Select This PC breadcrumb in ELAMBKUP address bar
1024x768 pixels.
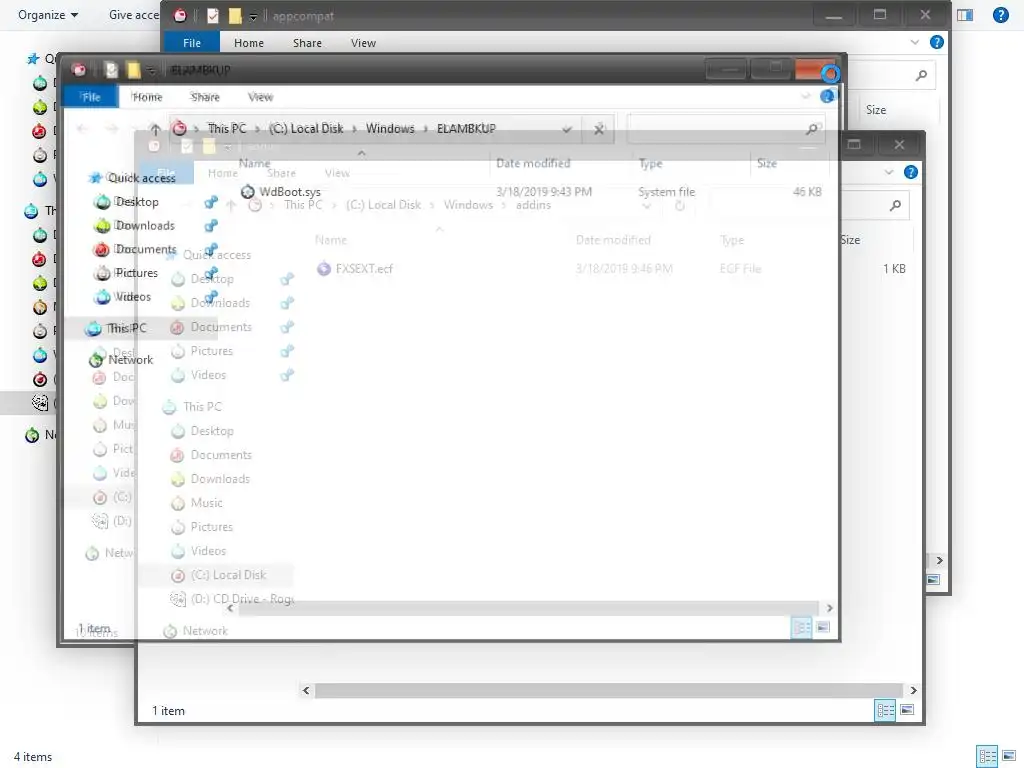pyautogui.click(x=227, y=129)
